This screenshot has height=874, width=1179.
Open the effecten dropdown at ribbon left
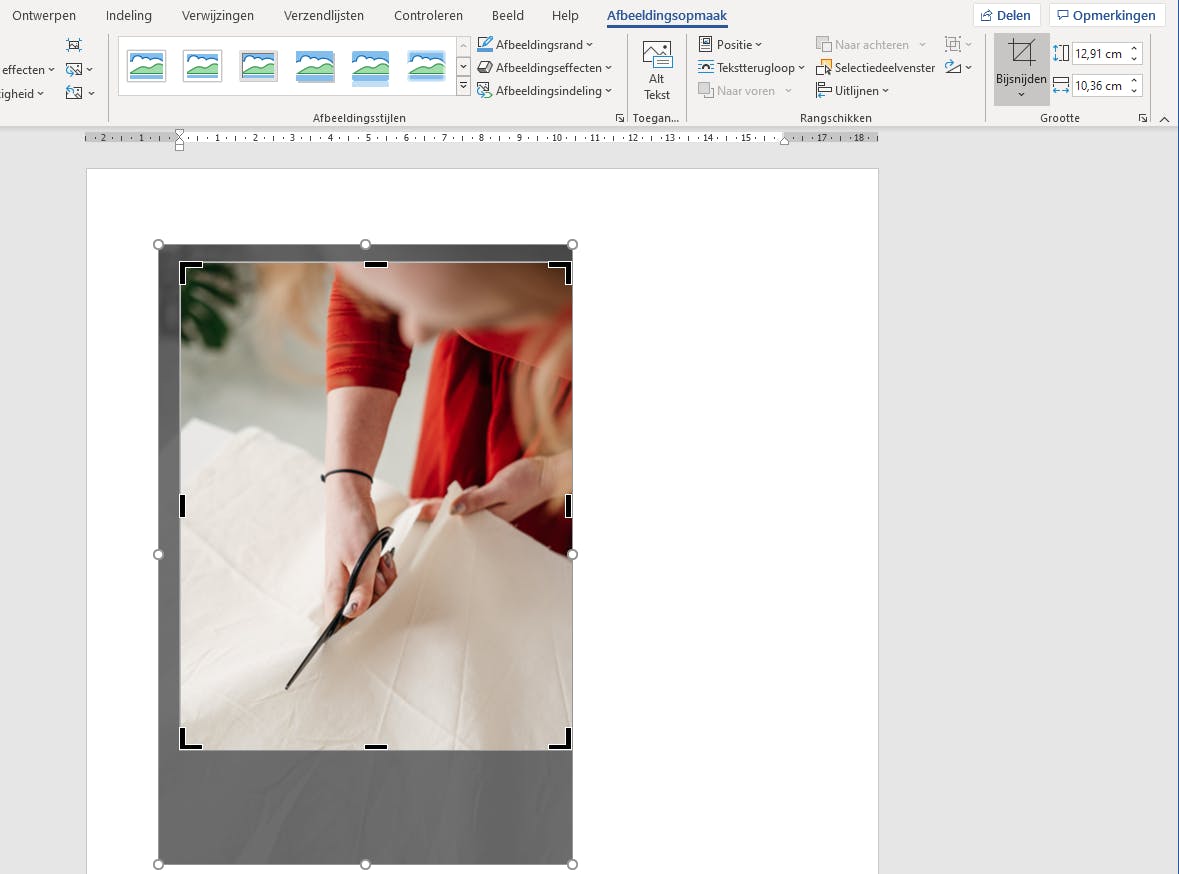[x=28, y=70]
